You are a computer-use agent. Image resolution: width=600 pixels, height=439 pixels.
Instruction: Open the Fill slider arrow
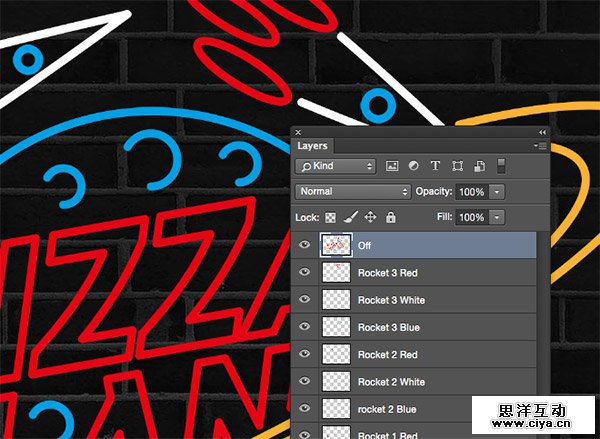497,217
